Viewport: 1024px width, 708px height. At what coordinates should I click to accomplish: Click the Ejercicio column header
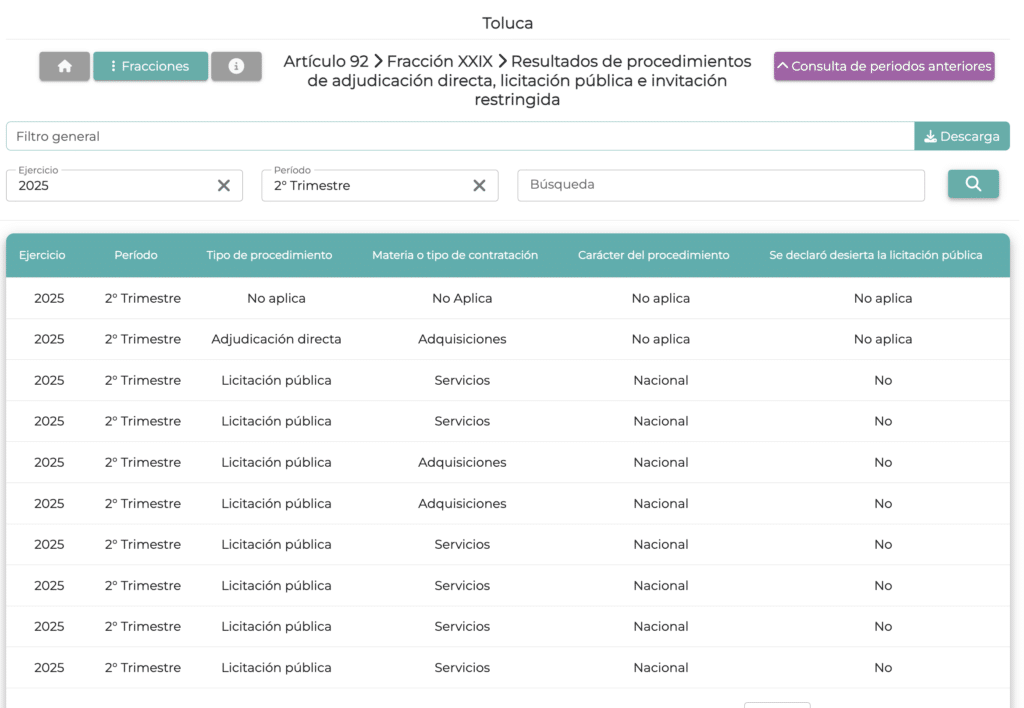[42, 255]
